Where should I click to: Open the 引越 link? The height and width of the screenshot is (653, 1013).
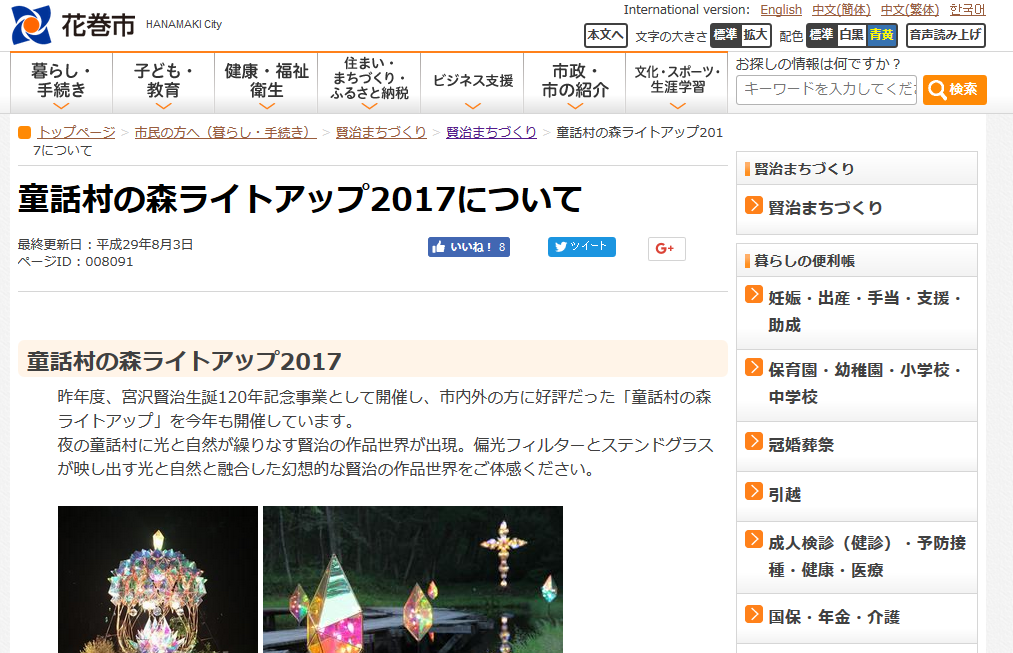[784, 494]
